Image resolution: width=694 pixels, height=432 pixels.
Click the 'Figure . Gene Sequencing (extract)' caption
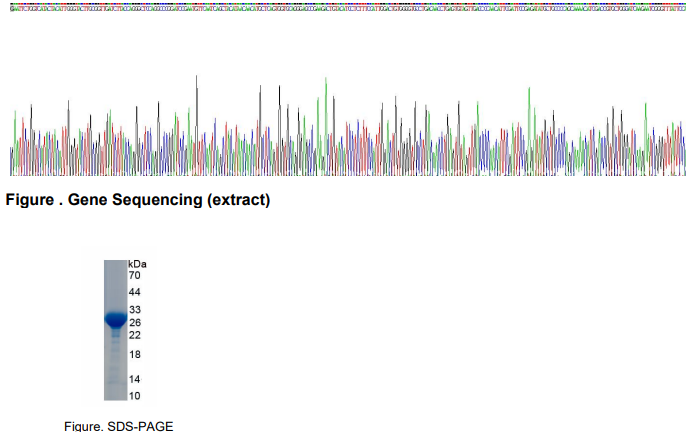138,200
